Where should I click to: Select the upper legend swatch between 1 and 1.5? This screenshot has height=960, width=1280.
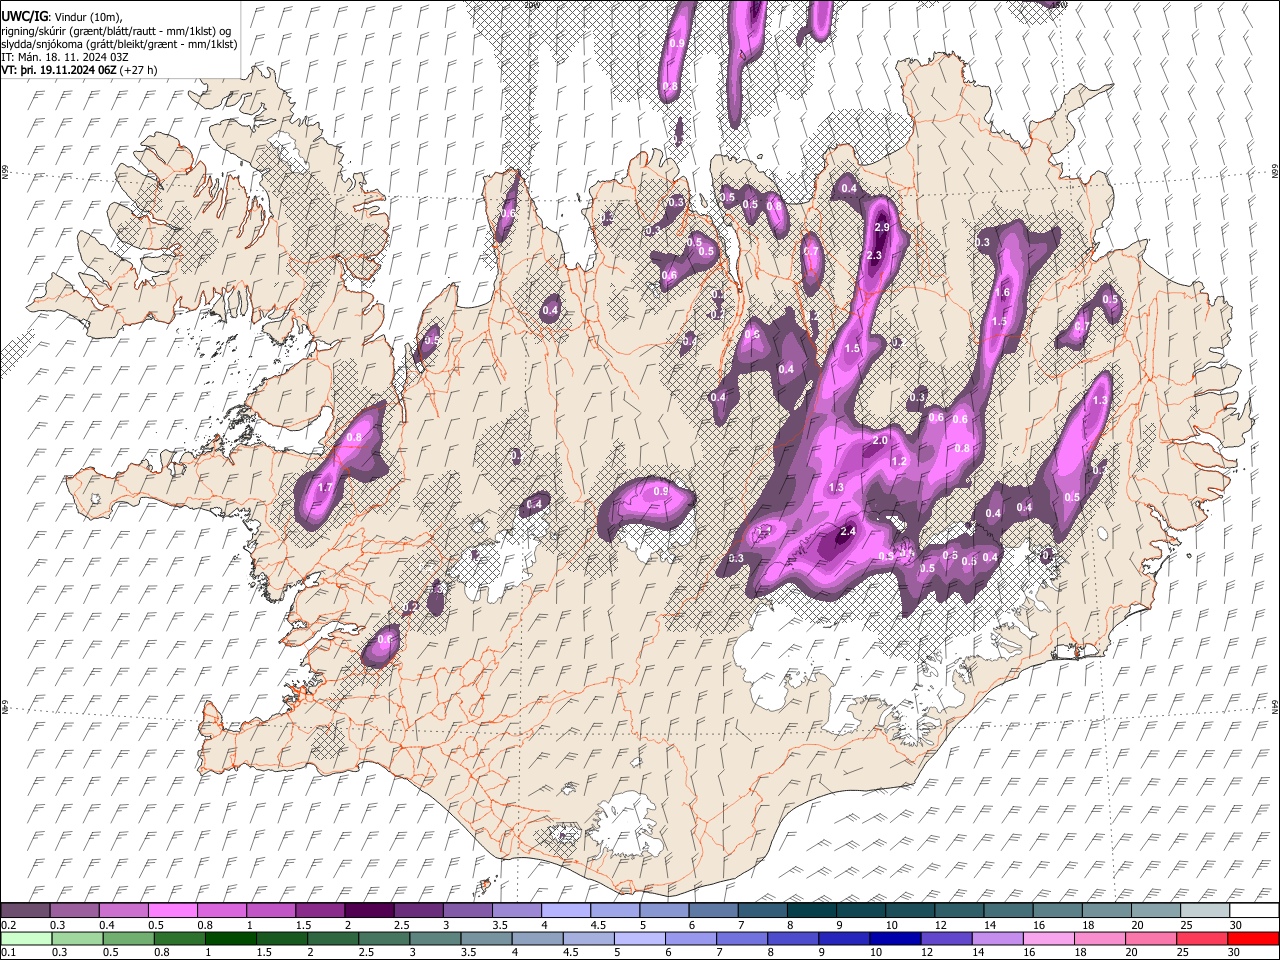(x=270, y=910)
